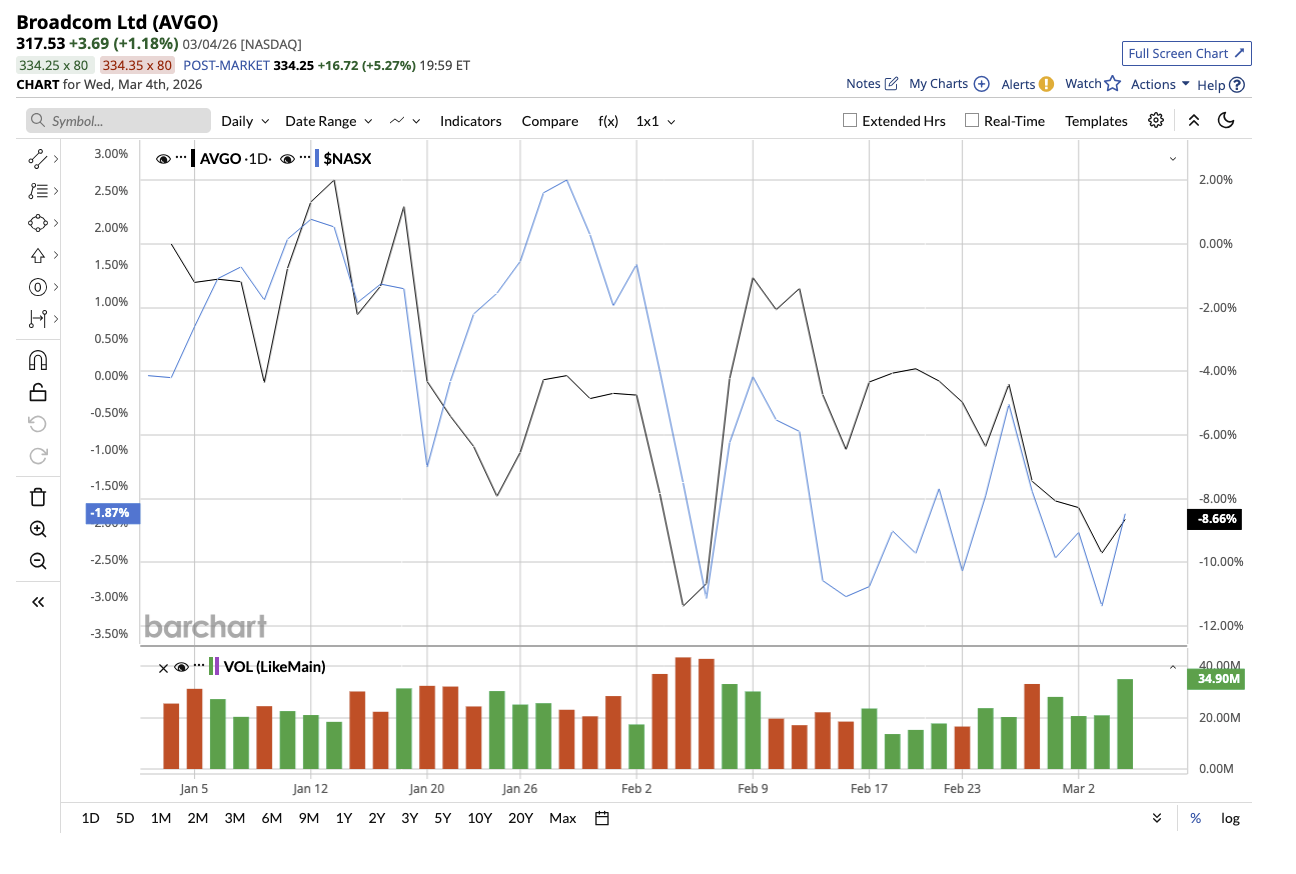The image size is (1296, 874).
Task: Open the f(x) expressions menu
Action: point(609,121)
